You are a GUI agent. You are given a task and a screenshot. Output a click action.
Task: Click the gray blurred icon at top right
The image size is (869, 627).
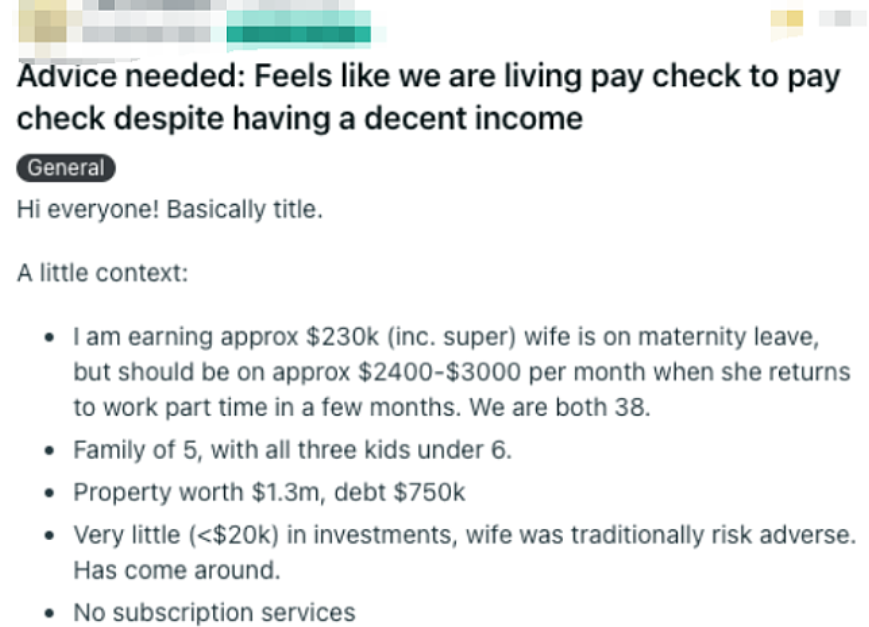pos(841,17)
